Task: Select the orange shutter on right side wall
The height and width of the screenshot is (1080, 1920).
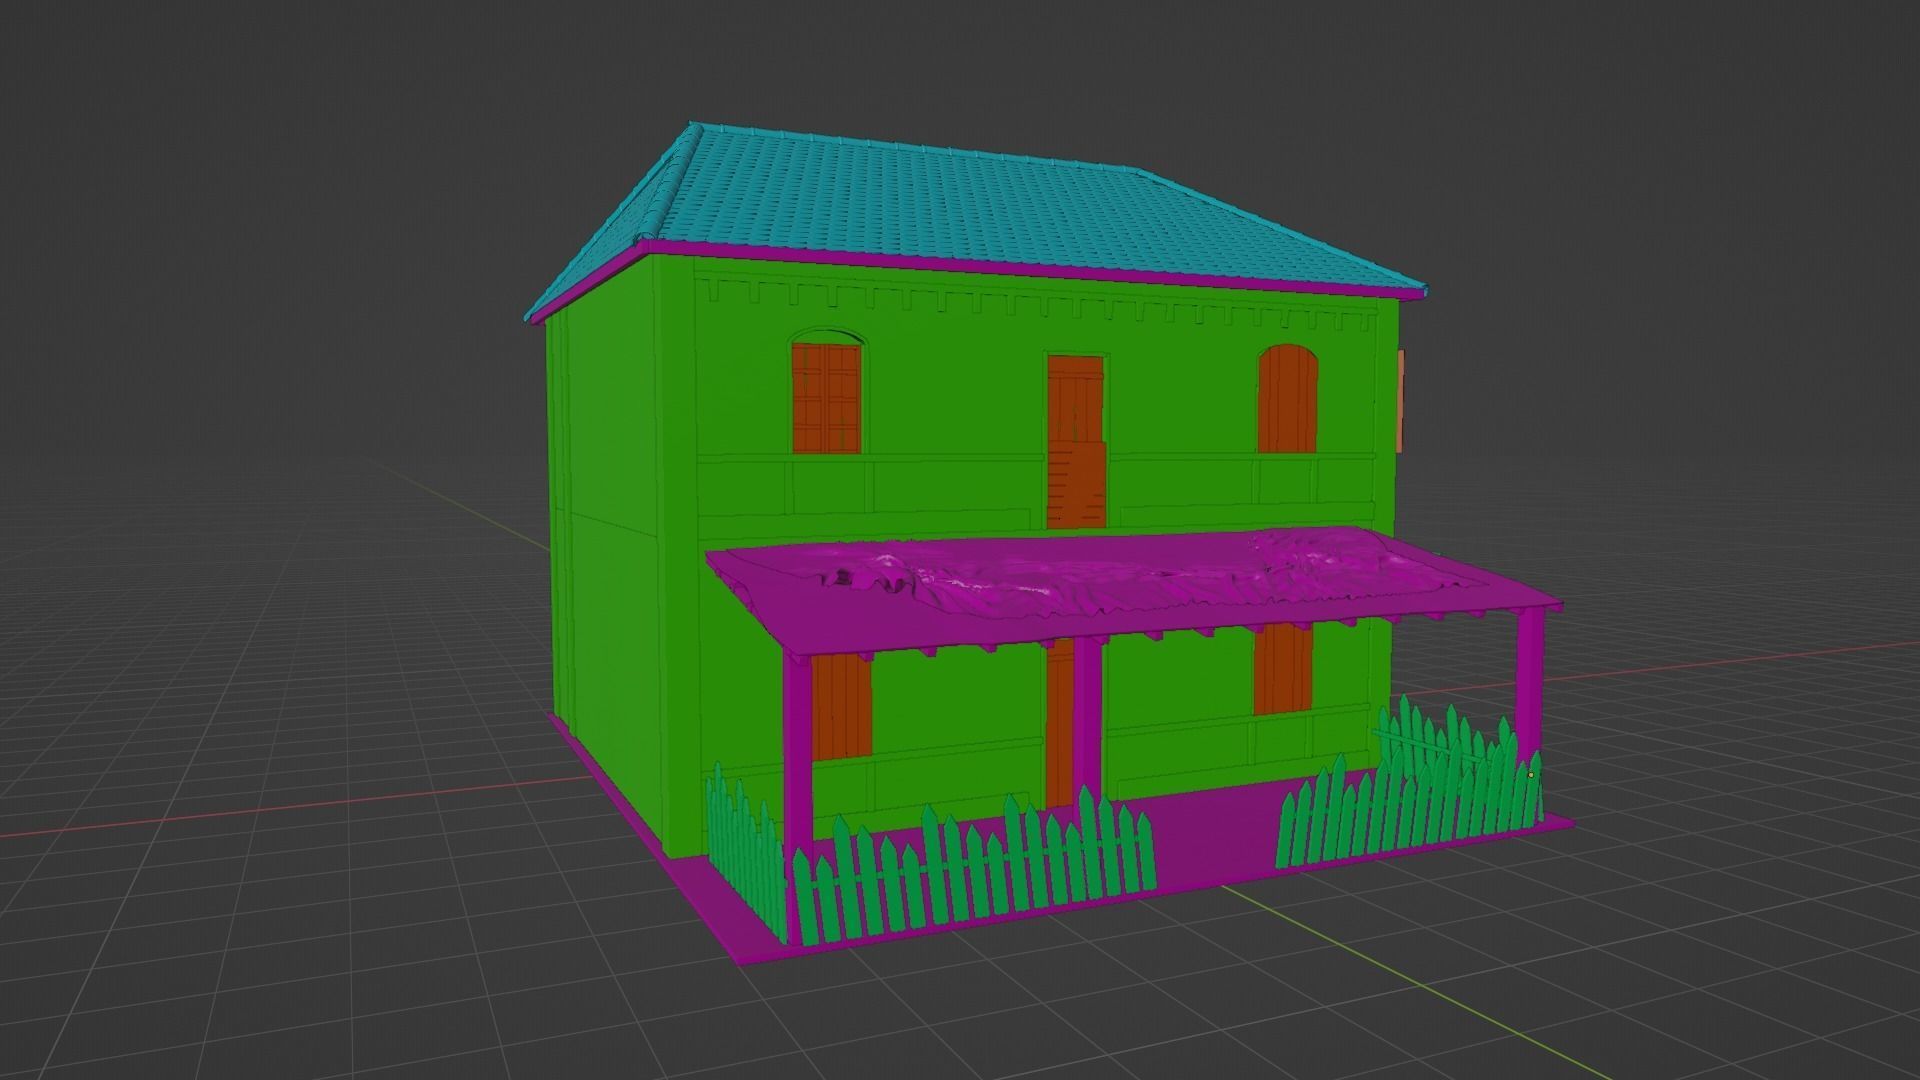Action: tap(1402, 400)
